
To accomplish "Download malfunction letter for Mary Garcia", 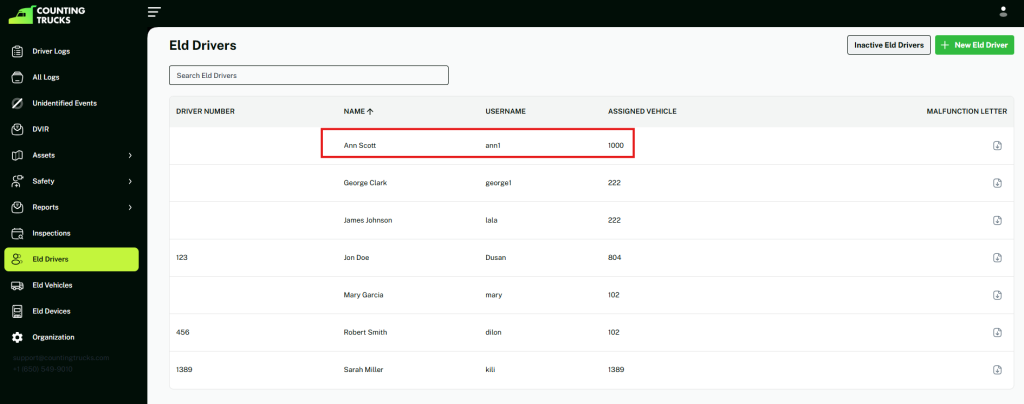I will point(997,295).
